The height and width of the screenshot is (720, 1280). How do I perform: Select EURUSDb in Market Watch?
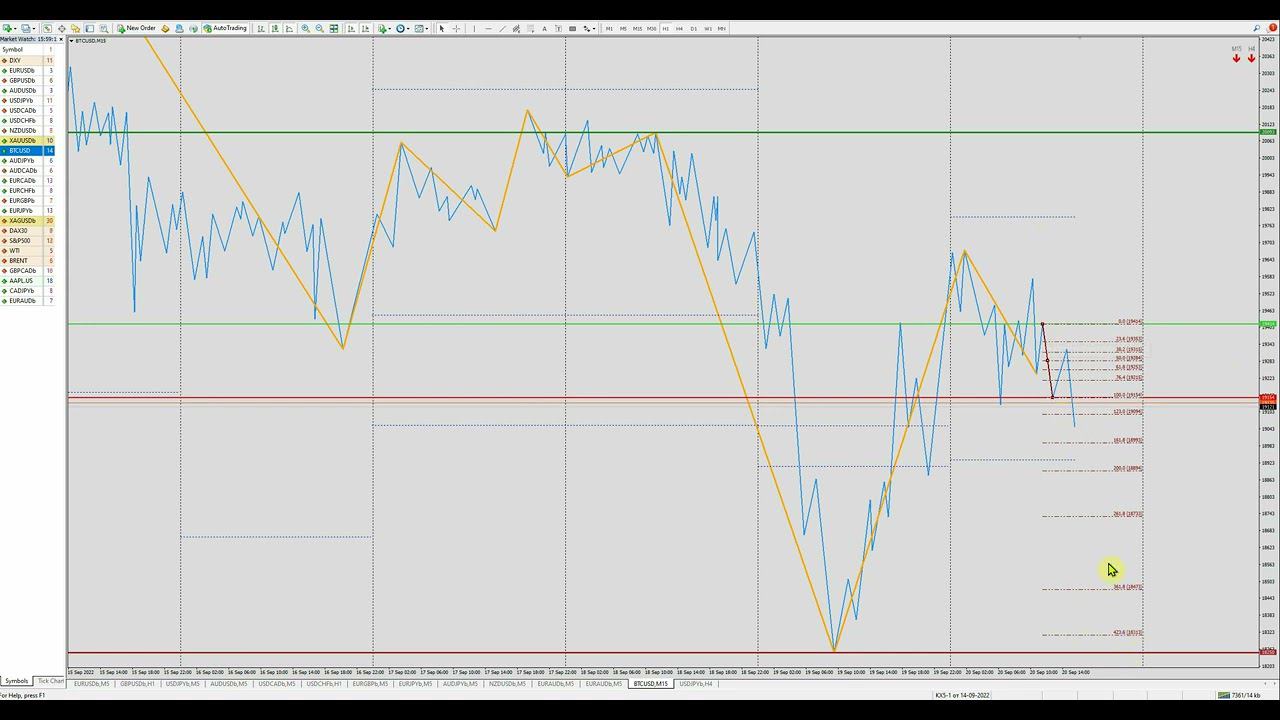click(x=28, y=70)
